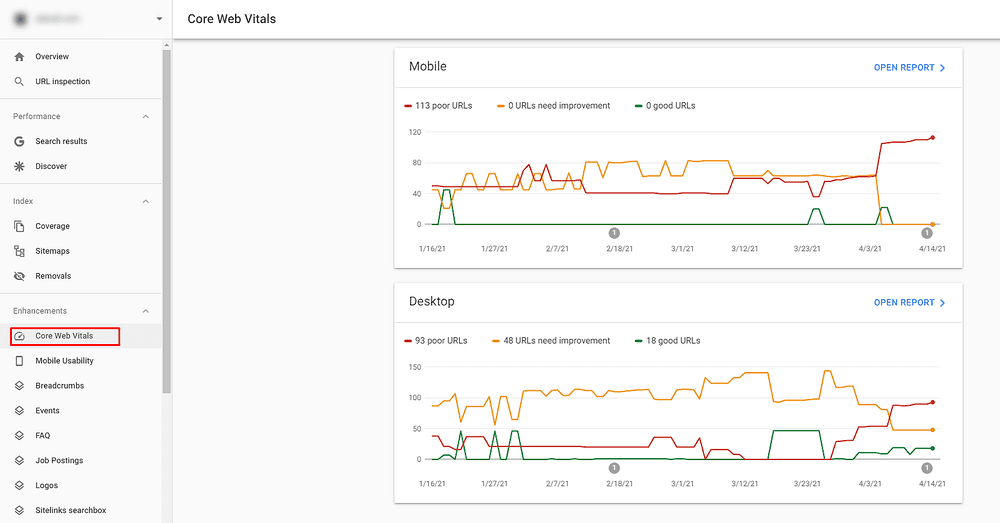Click Mobile 0 URLs need improvement legend
Viewport: 1000px width, 523px height.
pyautogui.click(x=554, y=106)
